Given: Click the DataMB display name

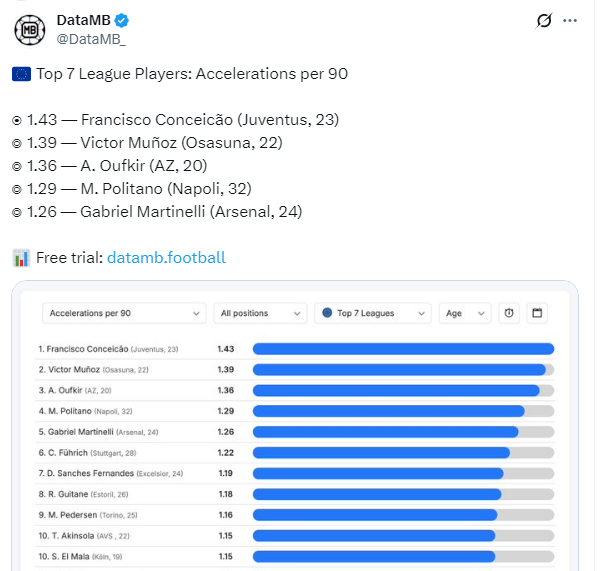Looking at the screenshot, I should tap(83, 20).
